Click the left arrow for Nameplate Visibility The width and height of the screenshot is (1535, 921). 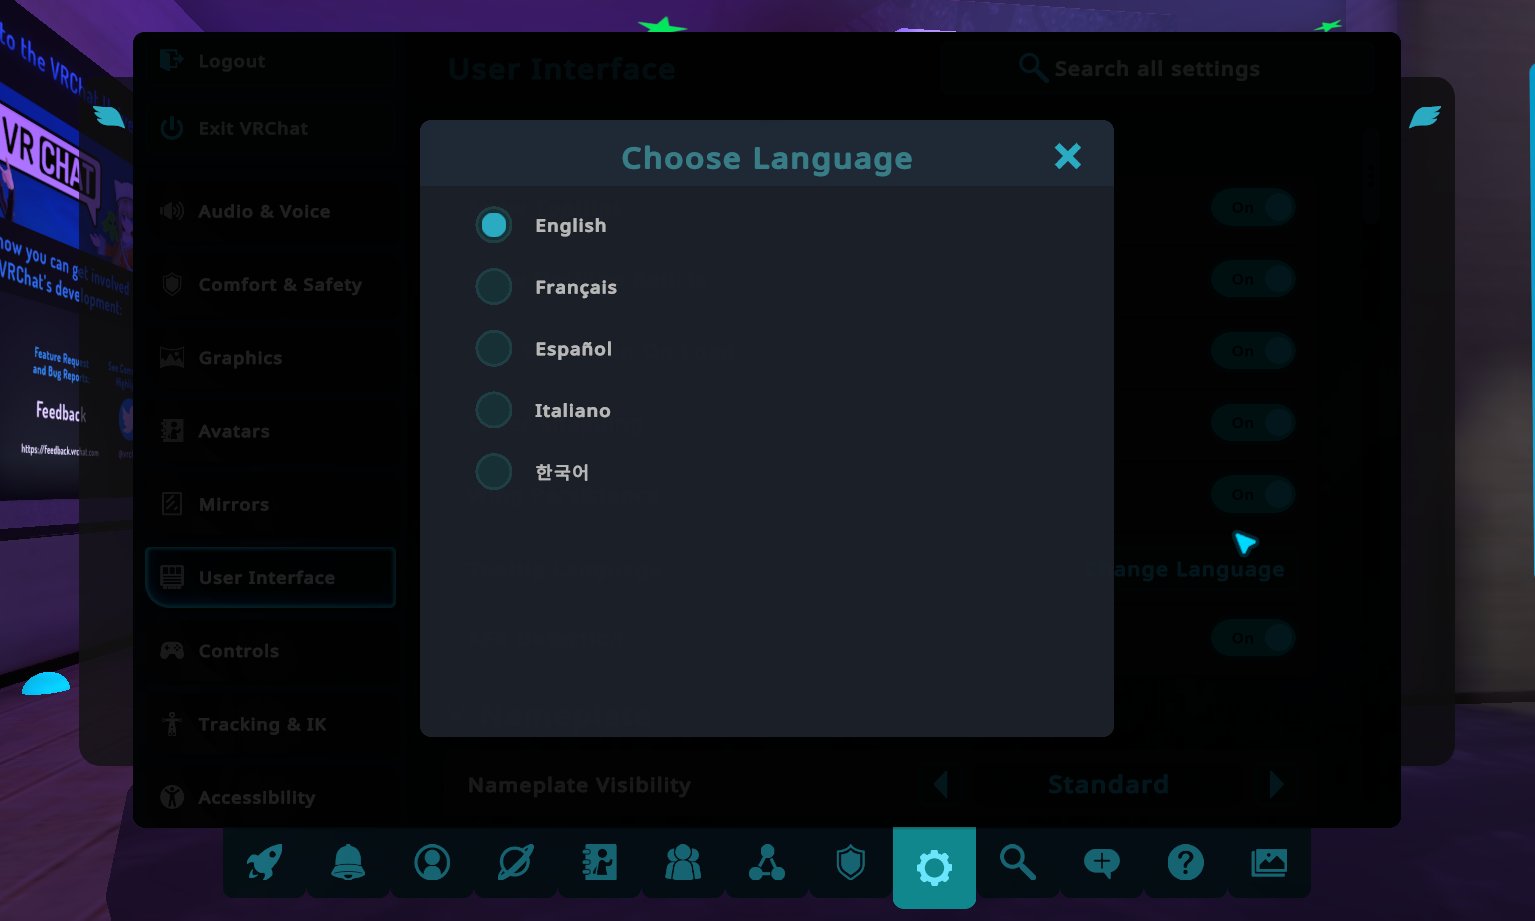(x=941, y=784)
